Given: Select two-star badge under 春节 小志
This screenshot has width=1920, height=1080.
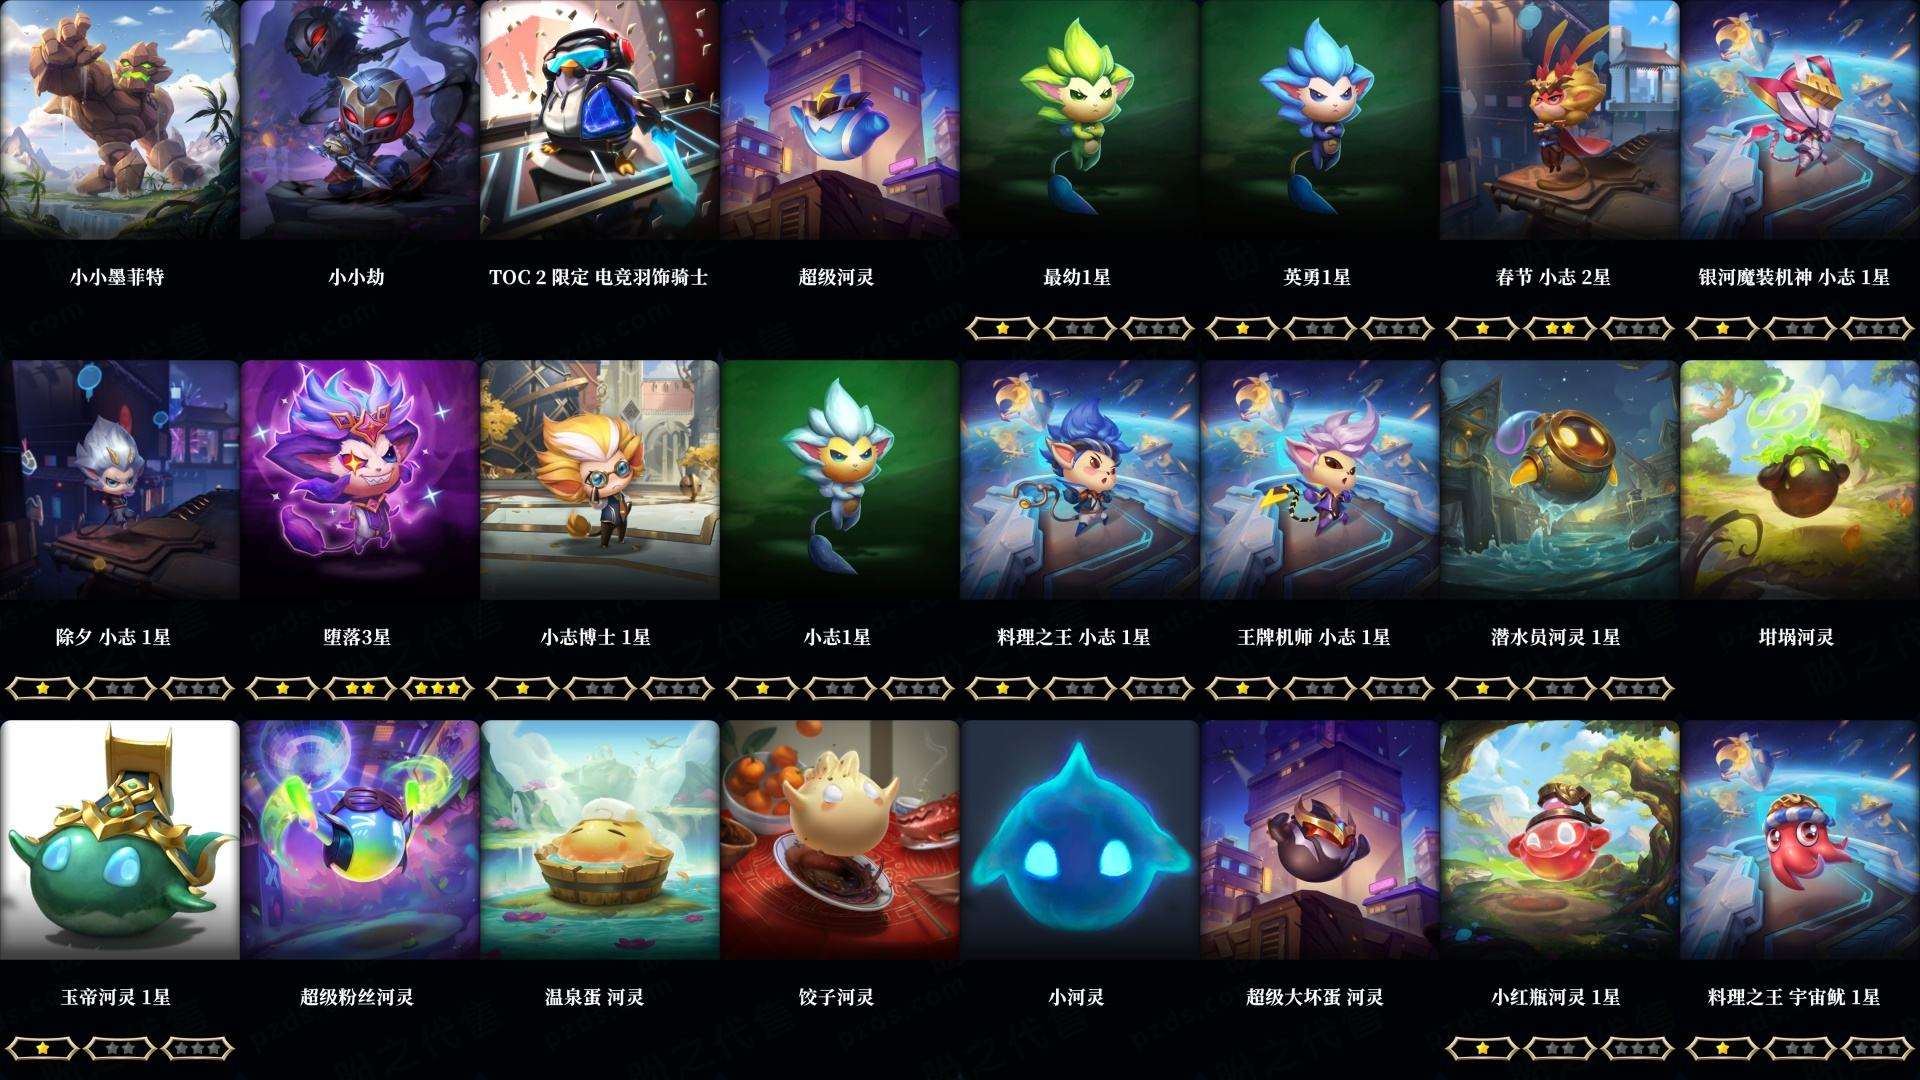Looking at the screenshot, I should point(1560,328).
